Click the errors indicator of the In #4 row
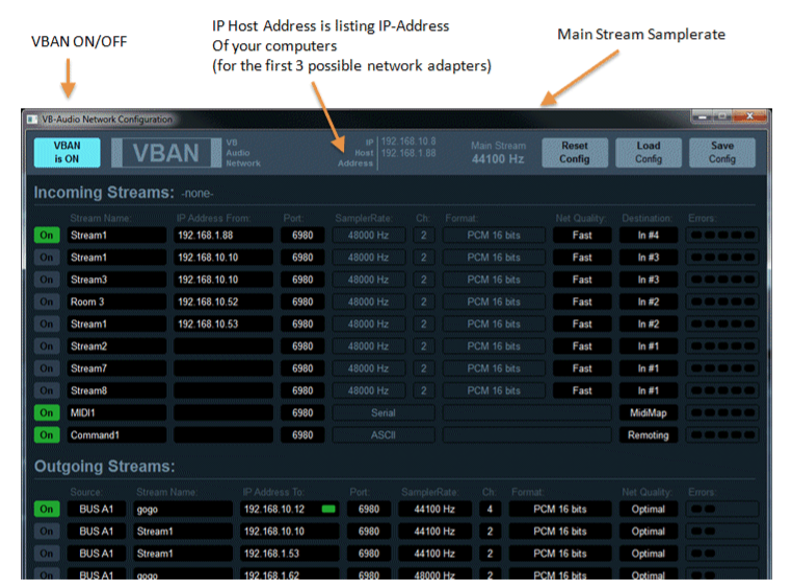 click(x=722, y=235)
